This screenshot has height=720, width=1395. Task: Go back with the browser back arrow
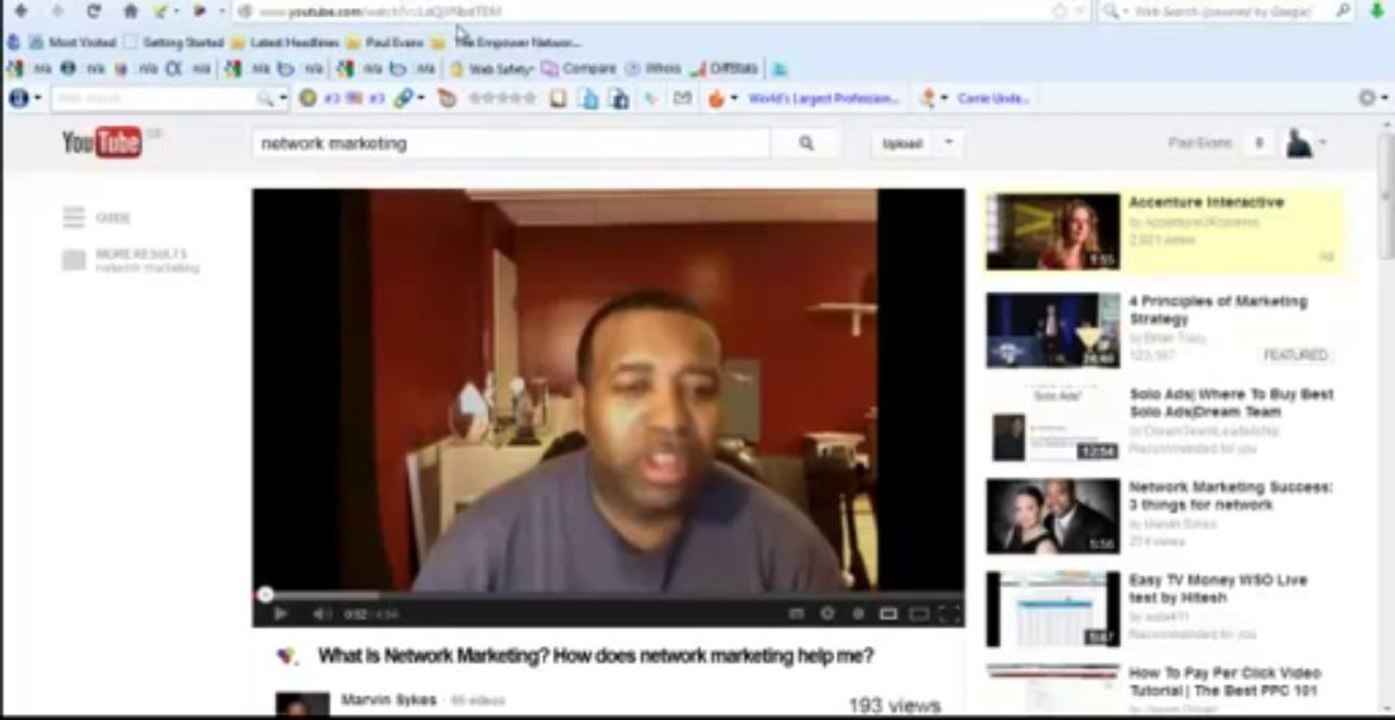[x=21, y=11]
